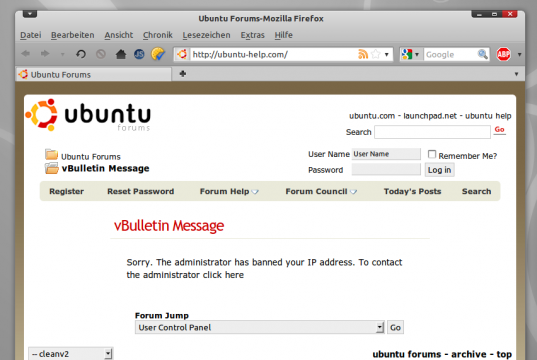Open the Adblock Plus dropdown arrow
The width and height of the screenshot is (537, 360).
click(520, 54)
